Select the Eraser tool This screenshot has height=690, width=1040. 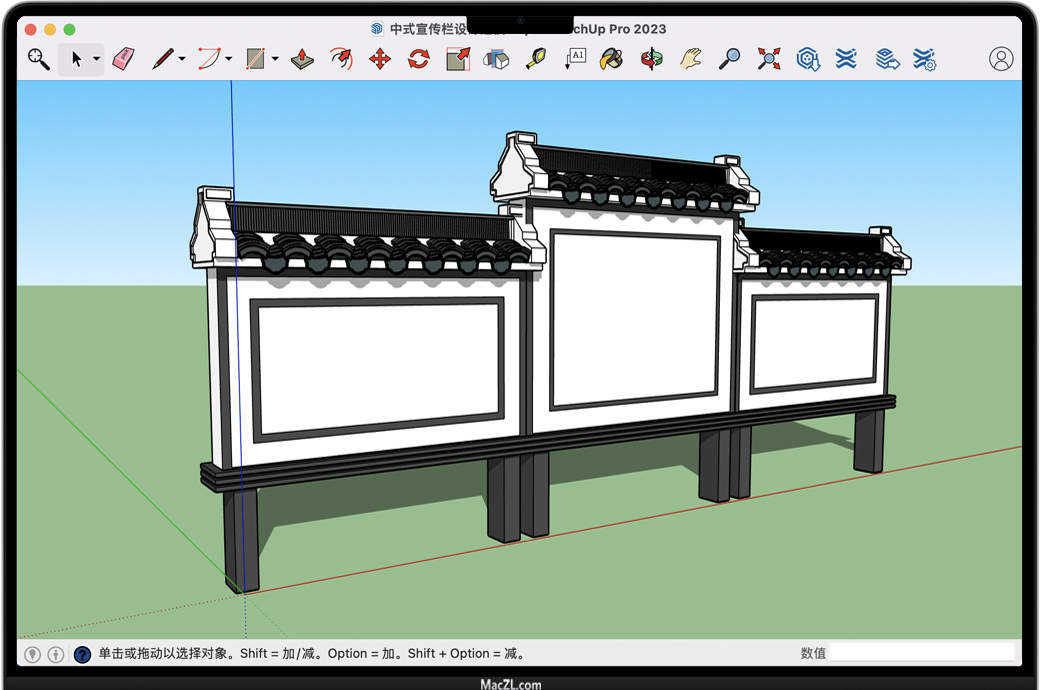tap(123, 59)
